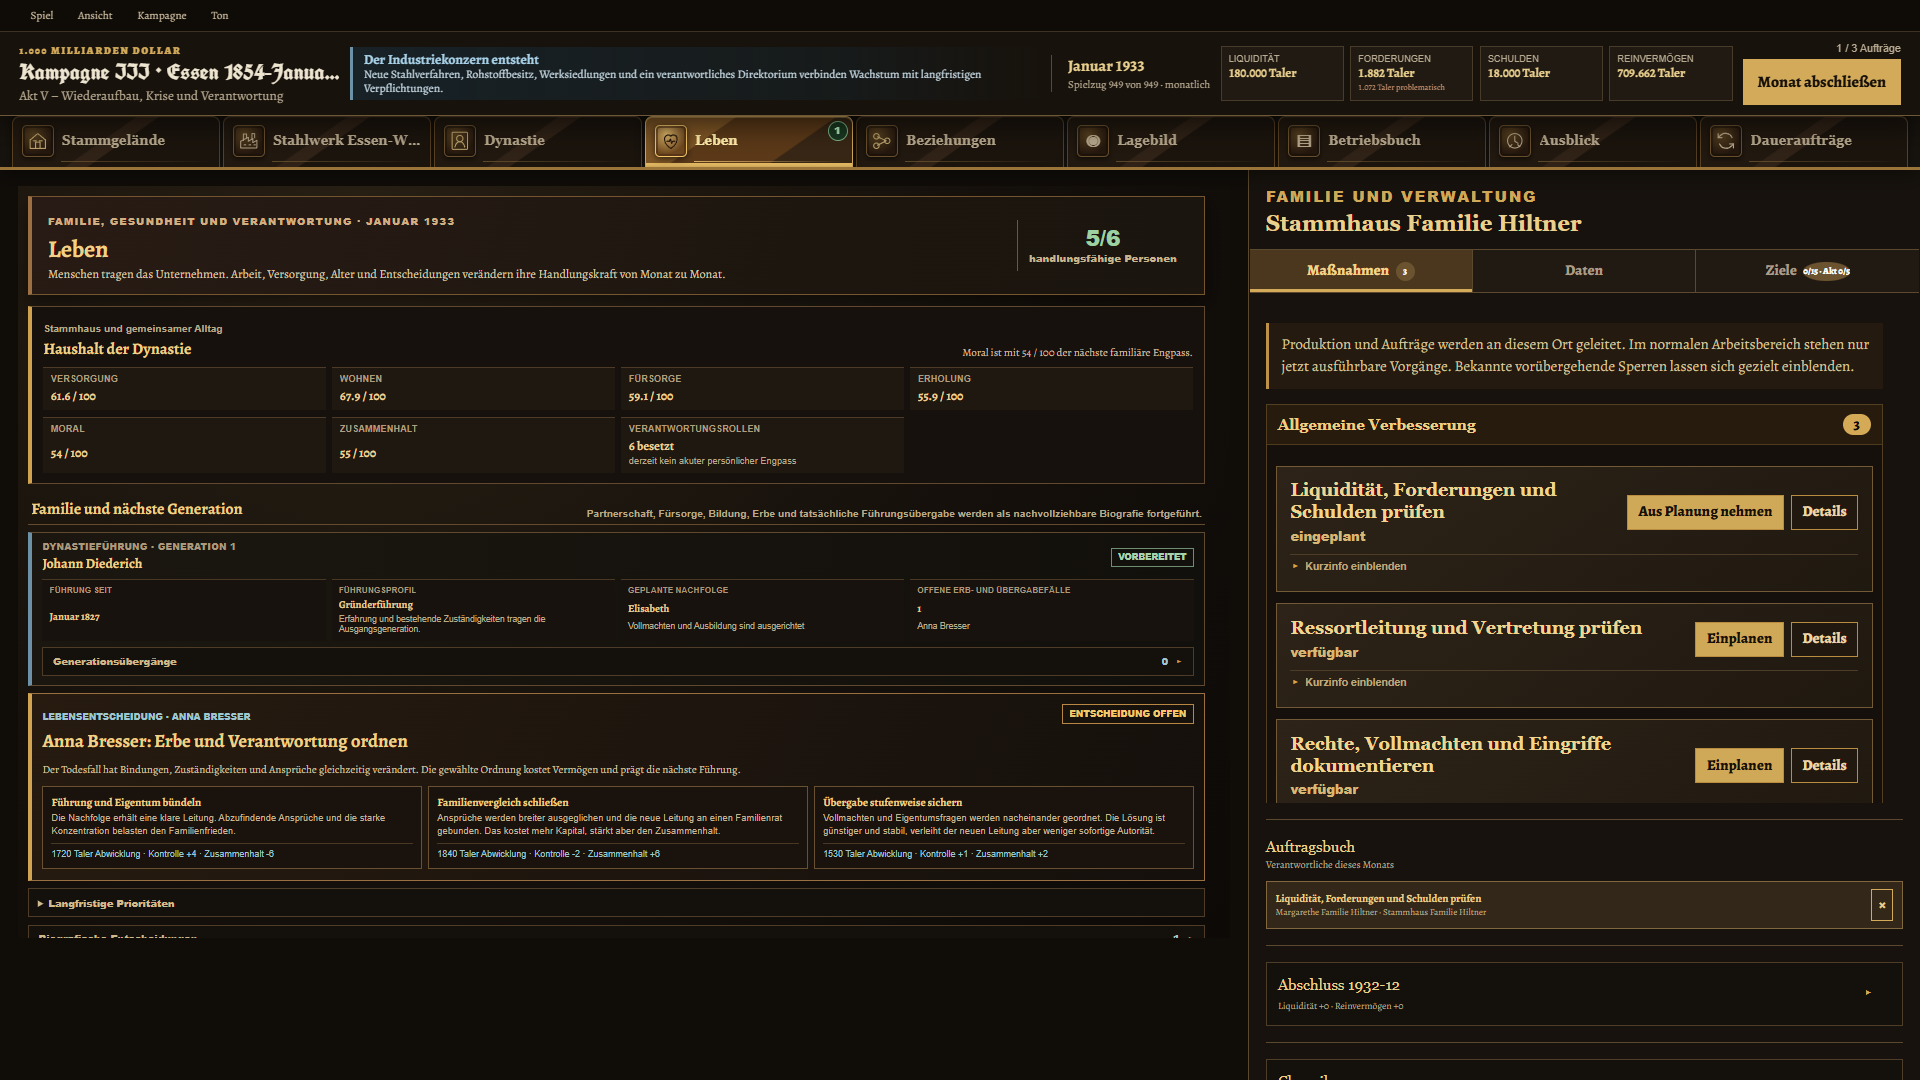Image resolution: width=1920 pixels, height=1080 pixels.
Task: Click the Daueraufträge refresh icon
Action: pyautogui.click(x=1726, y=141)
